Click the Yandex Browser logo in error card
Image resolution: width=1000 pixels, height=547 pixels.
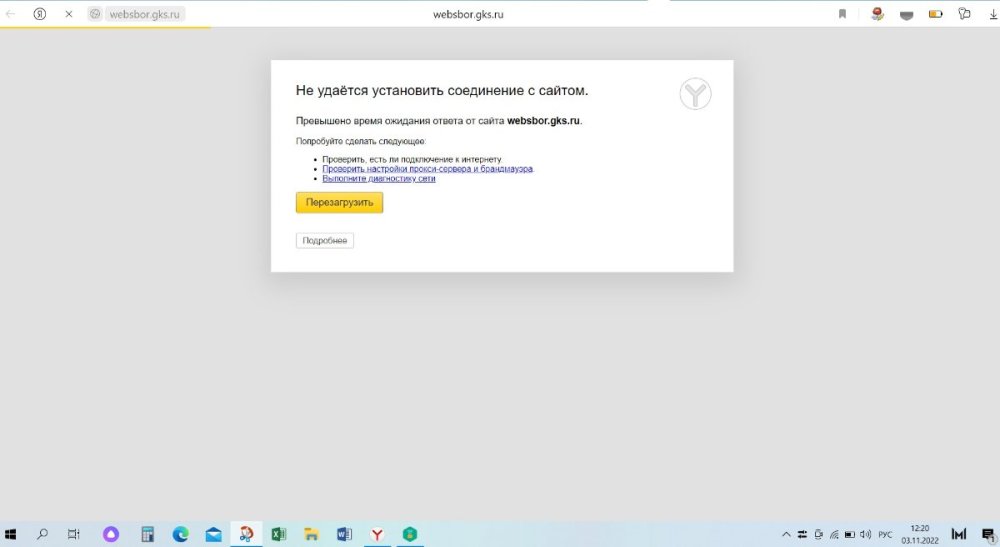click(x=695, y=94)
